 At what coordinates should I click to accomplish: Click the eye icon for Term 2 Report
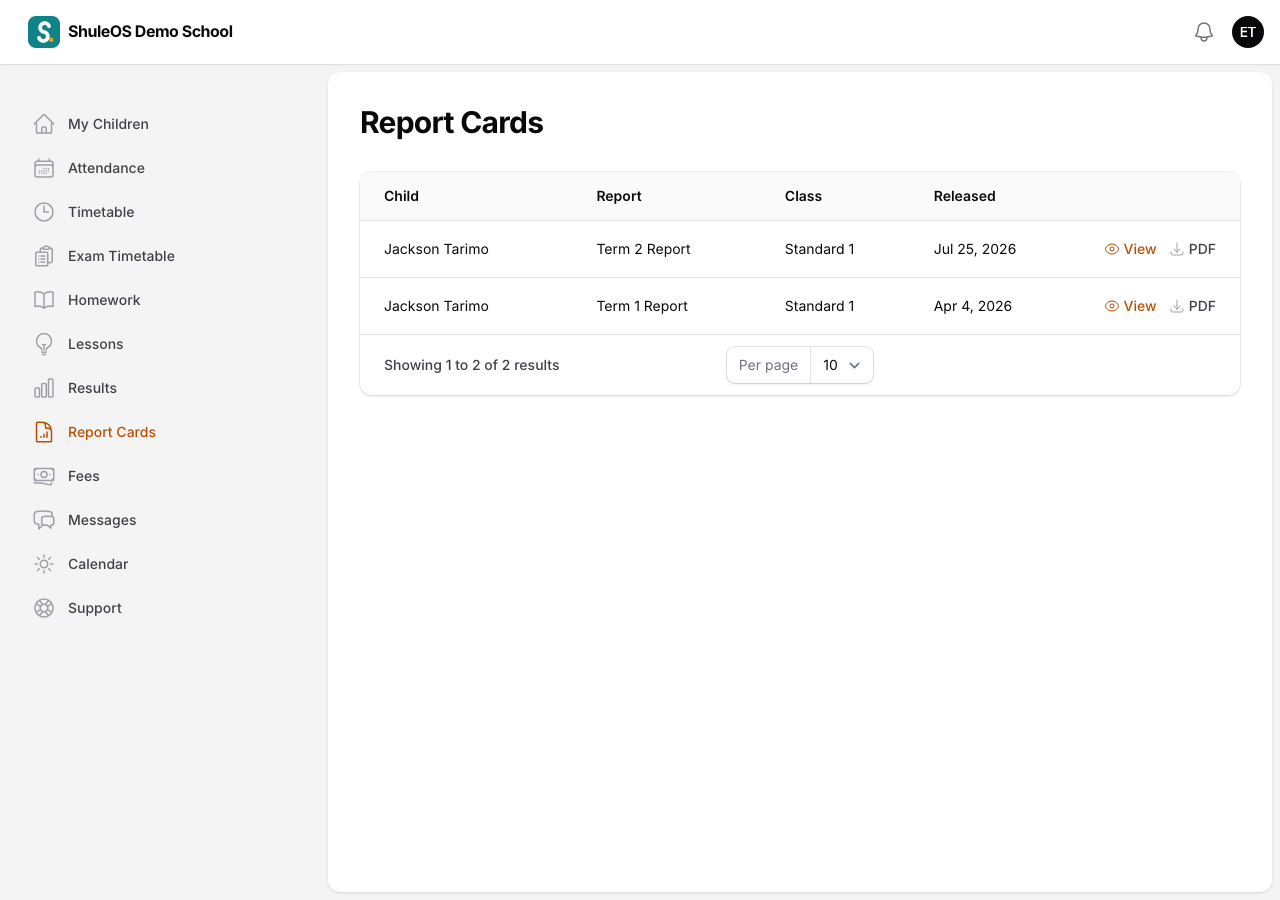pyautogui.click(x=1112, y=249)
